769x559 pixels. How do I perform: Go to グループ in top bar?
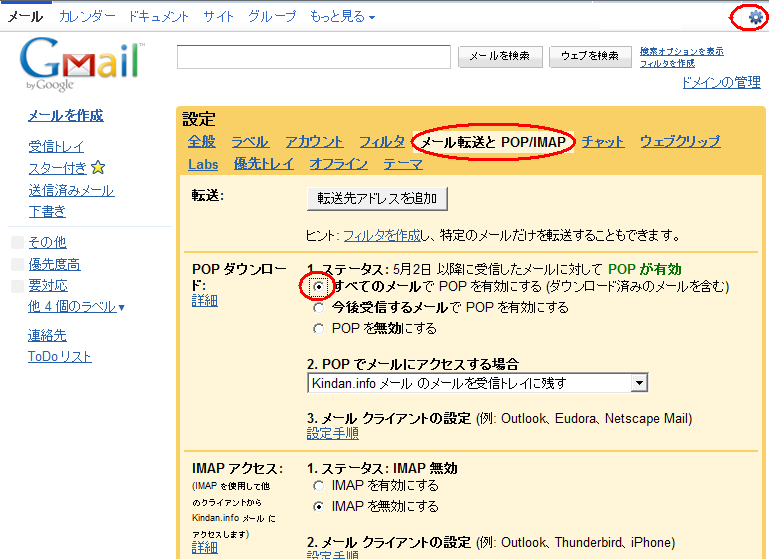[272, 17]
